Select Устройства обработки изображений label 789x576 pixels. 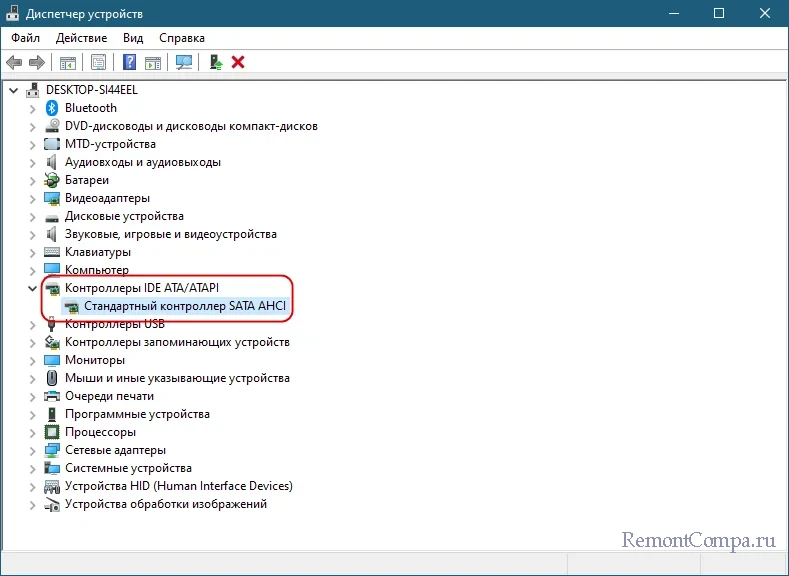click(x=166, y=504)
